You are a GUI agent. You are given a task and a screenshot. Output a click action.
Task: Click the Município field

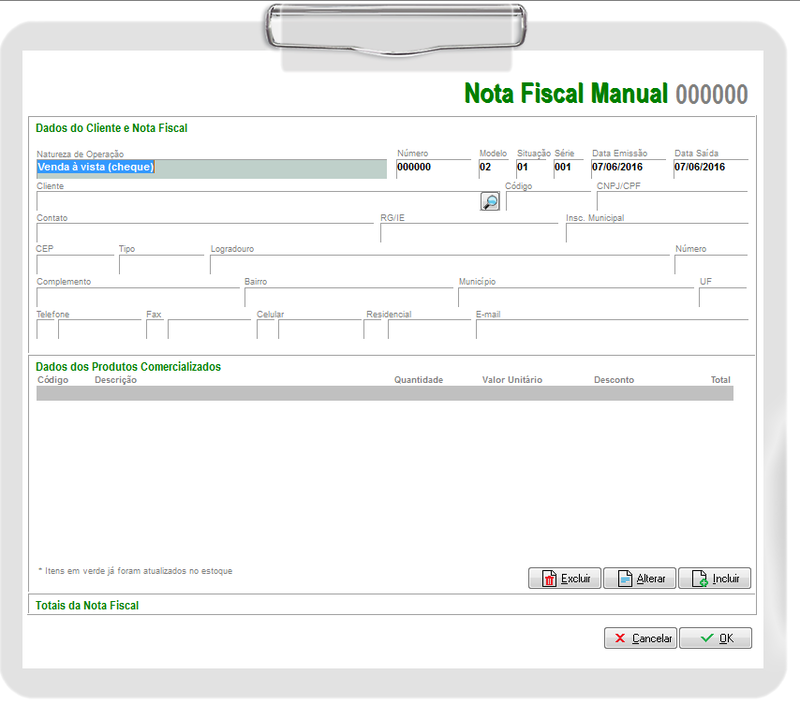coord(576,297)
